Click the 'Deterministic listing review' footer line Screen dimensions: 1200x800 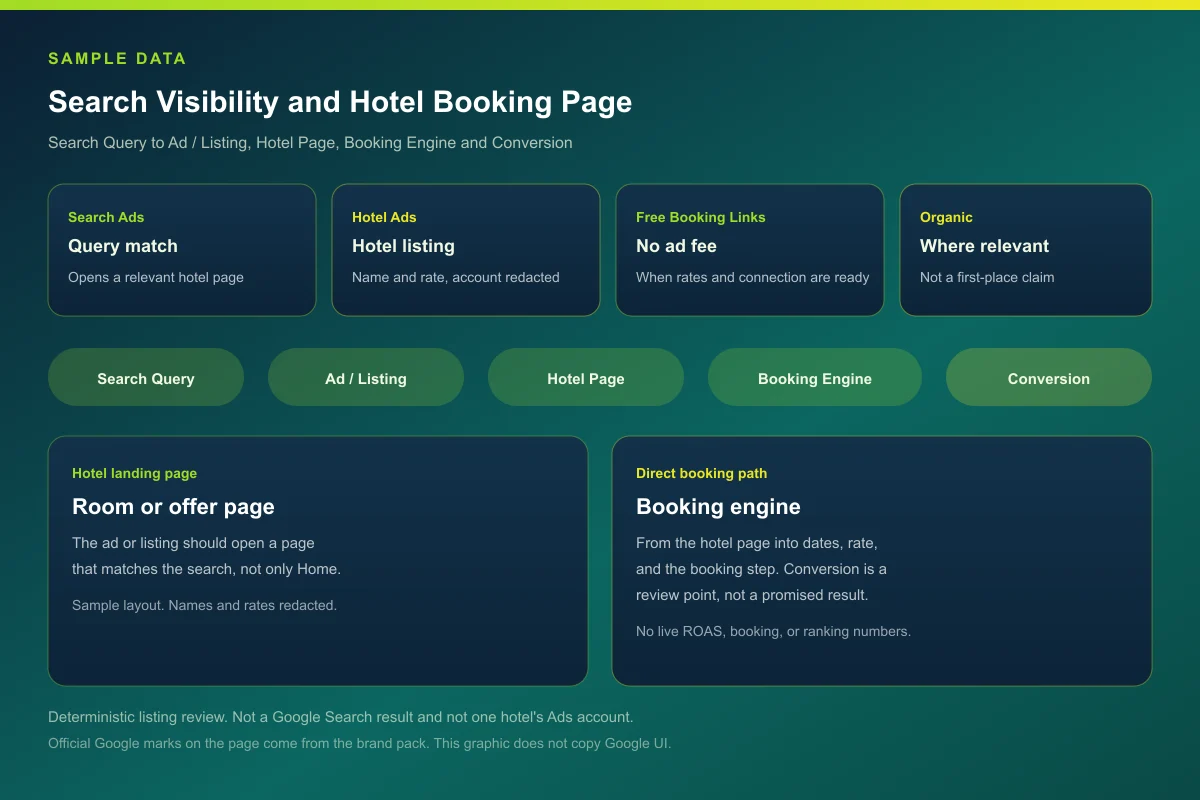(340, 717)
